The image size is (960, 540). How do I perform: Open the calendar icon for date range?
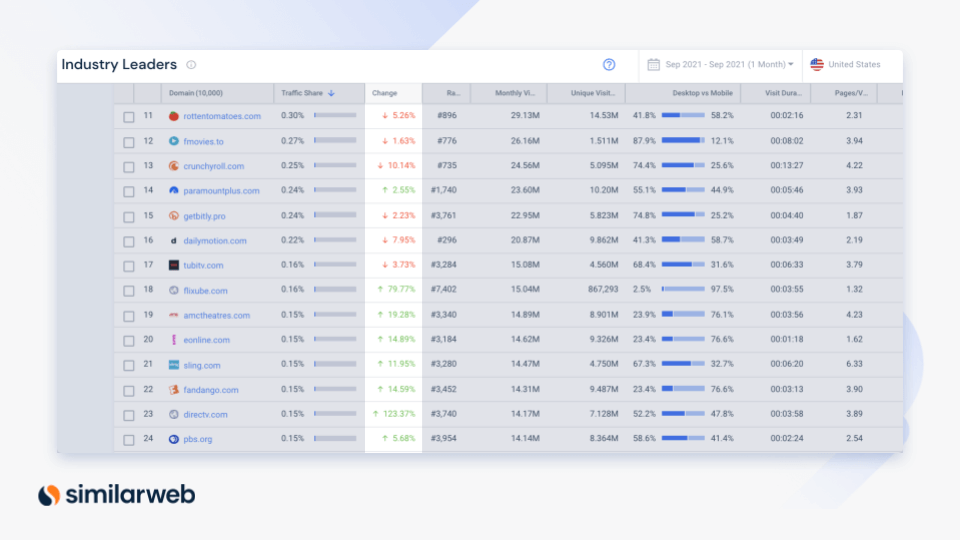[x=653, y=64]
